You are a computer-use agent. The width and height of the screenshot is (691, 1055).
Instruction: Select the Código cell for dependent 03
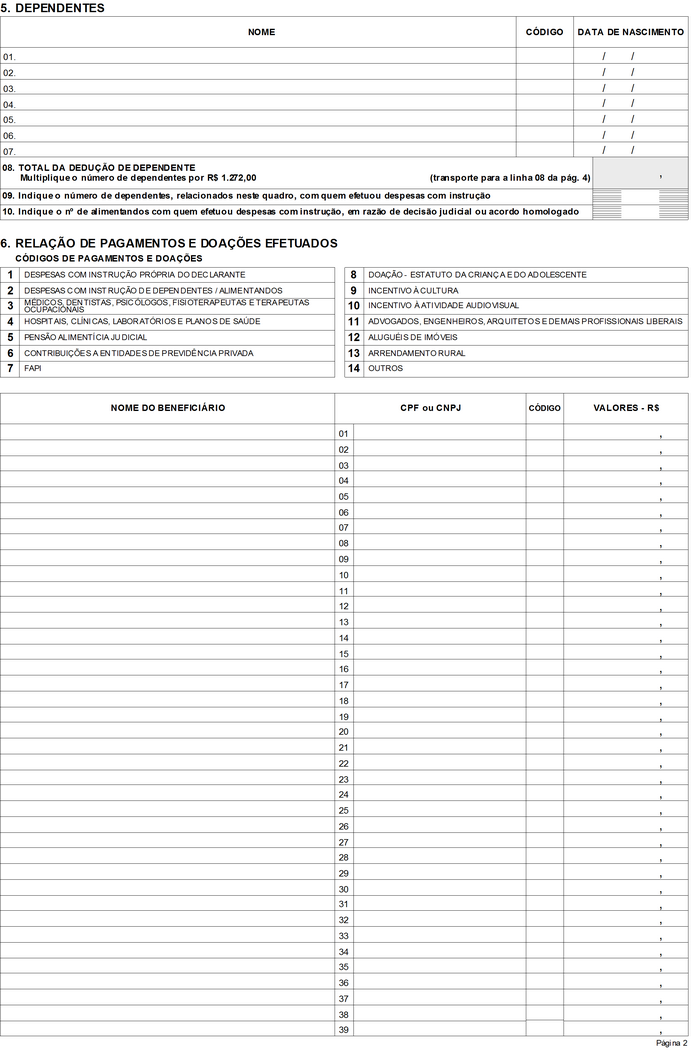point(544,88)
